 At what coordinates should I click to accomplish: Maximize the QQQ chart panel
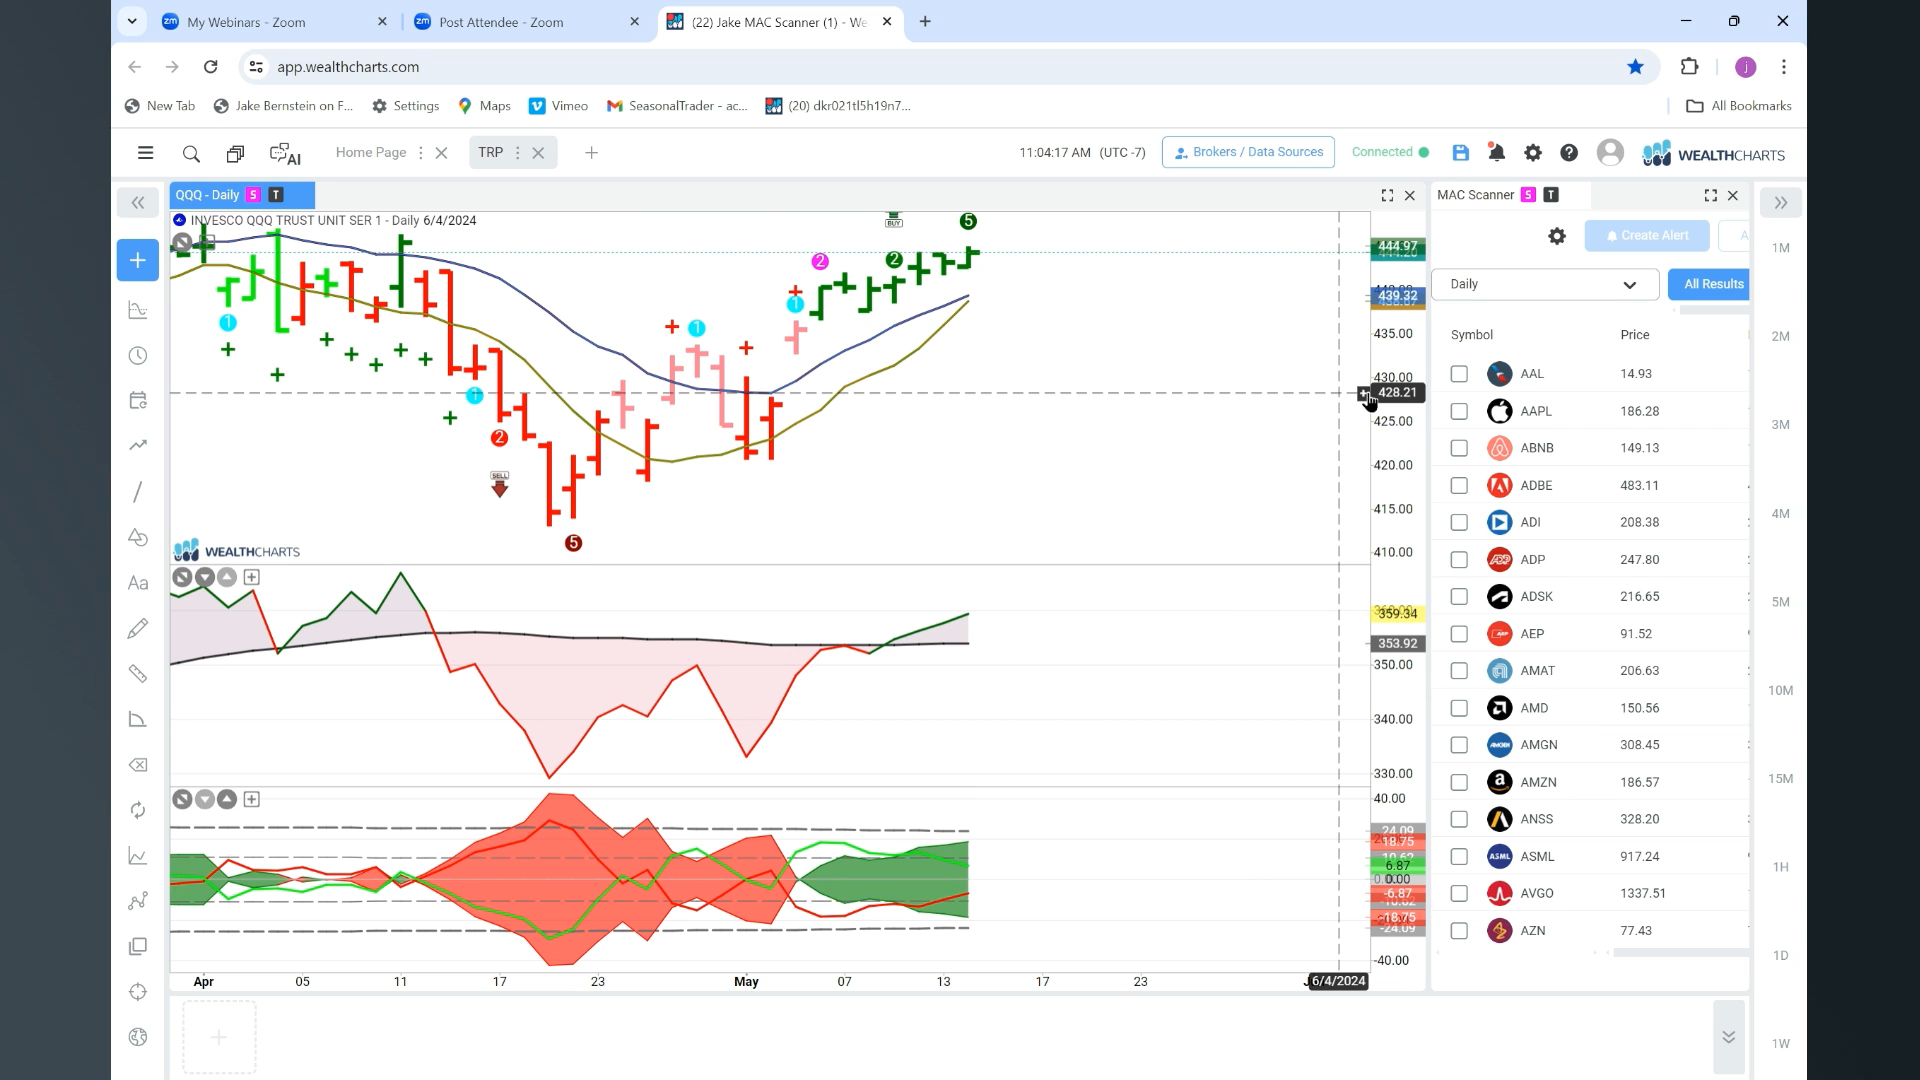click(1387, 195)
